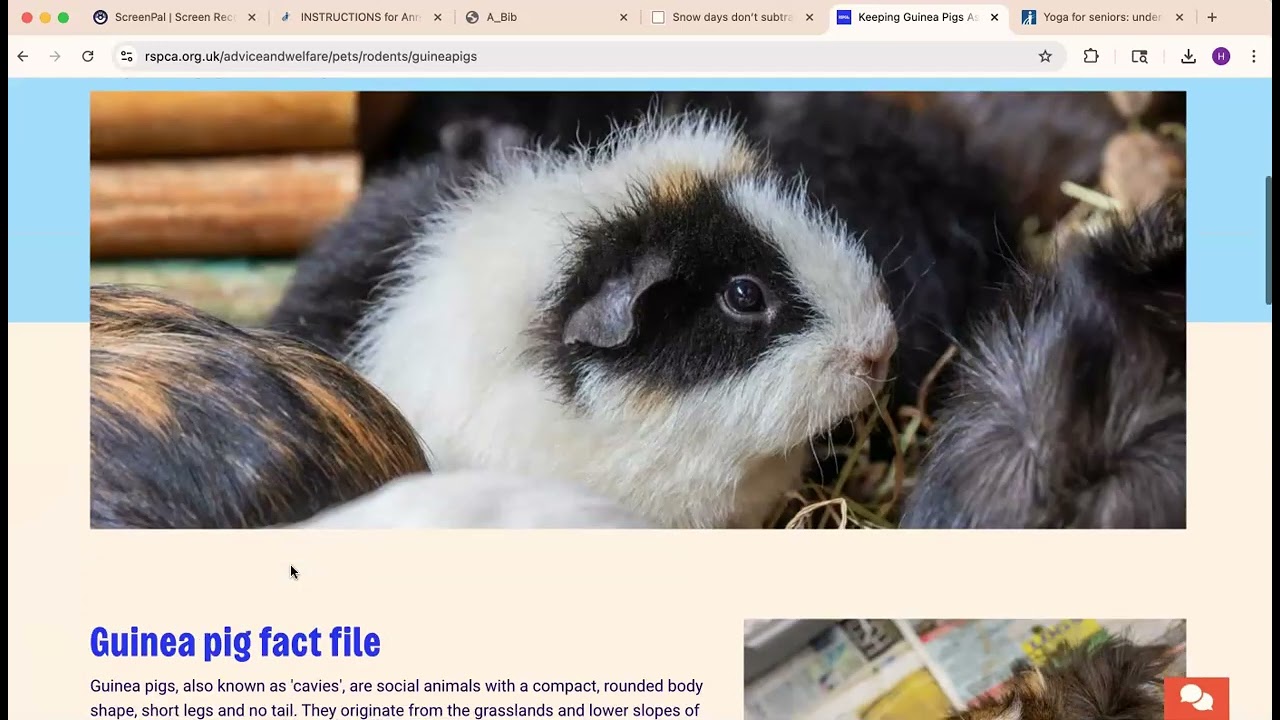Open the orange live chat bubble

point(1196,697)
